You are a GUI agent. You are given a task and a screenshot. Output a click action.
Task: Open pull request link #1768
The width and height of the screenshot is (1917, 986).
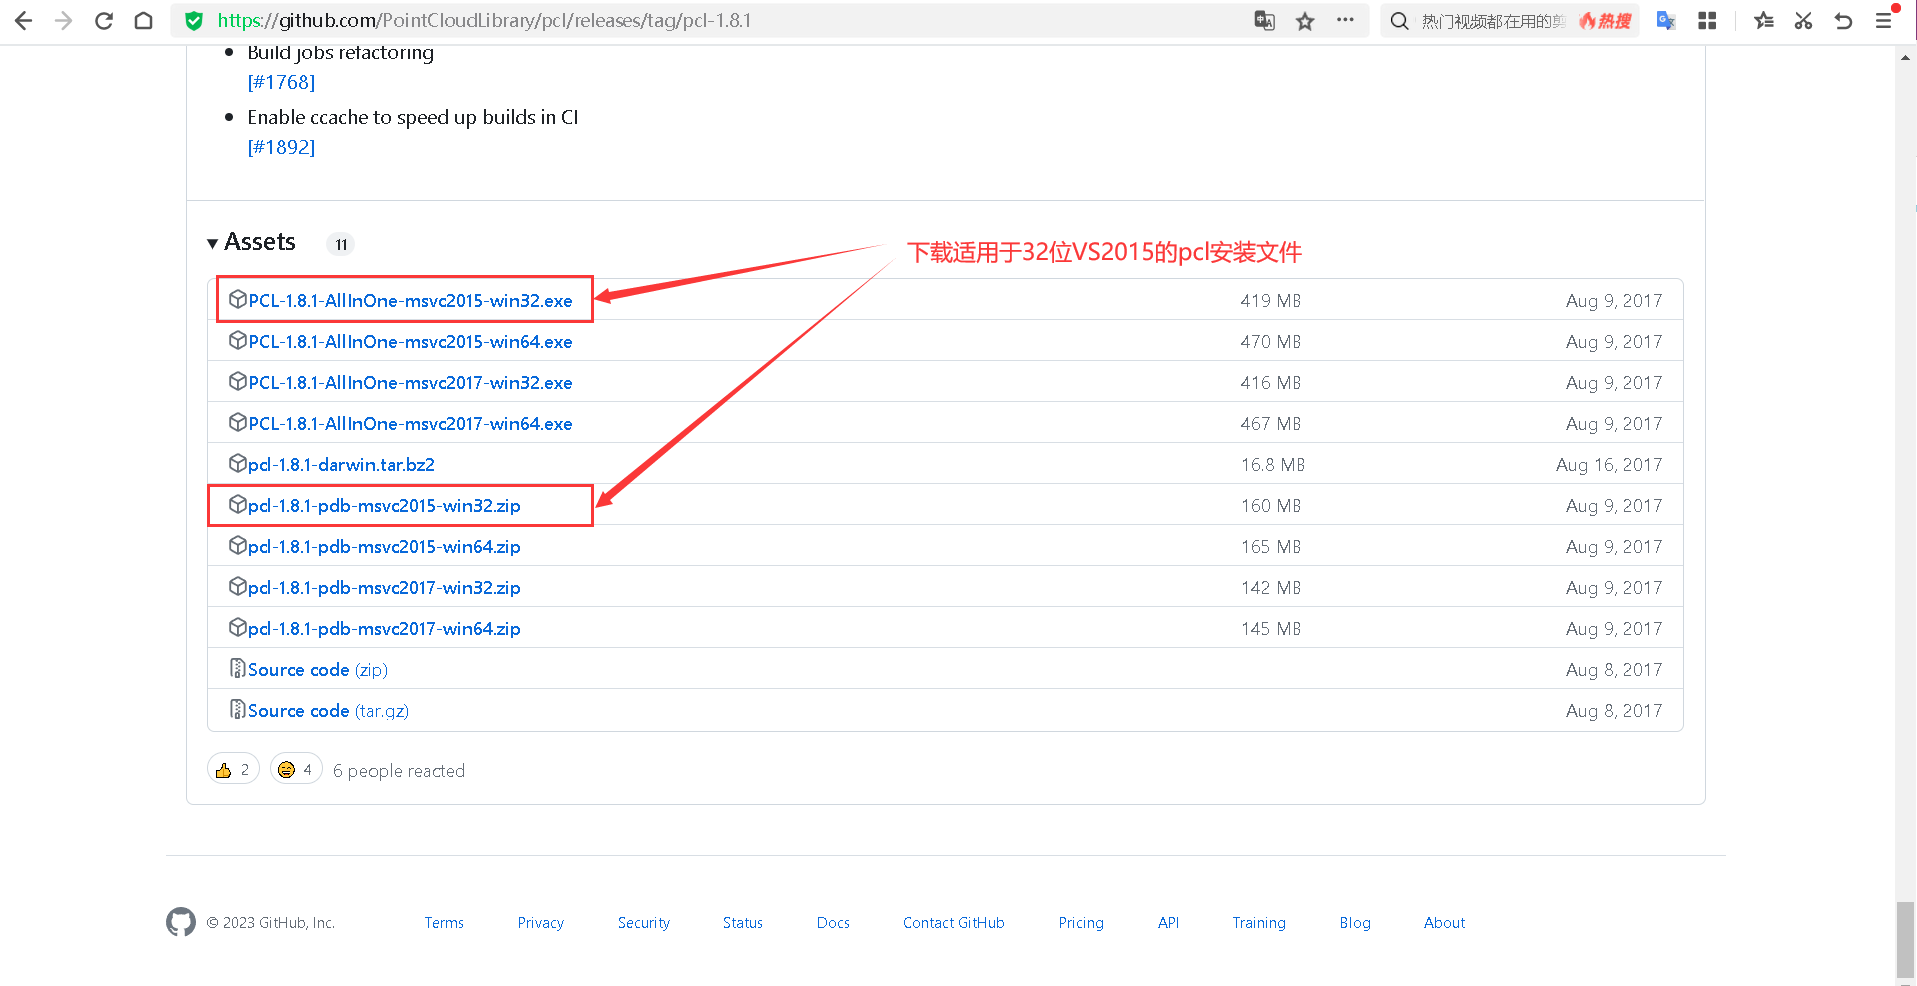click(x=281, y=82)
